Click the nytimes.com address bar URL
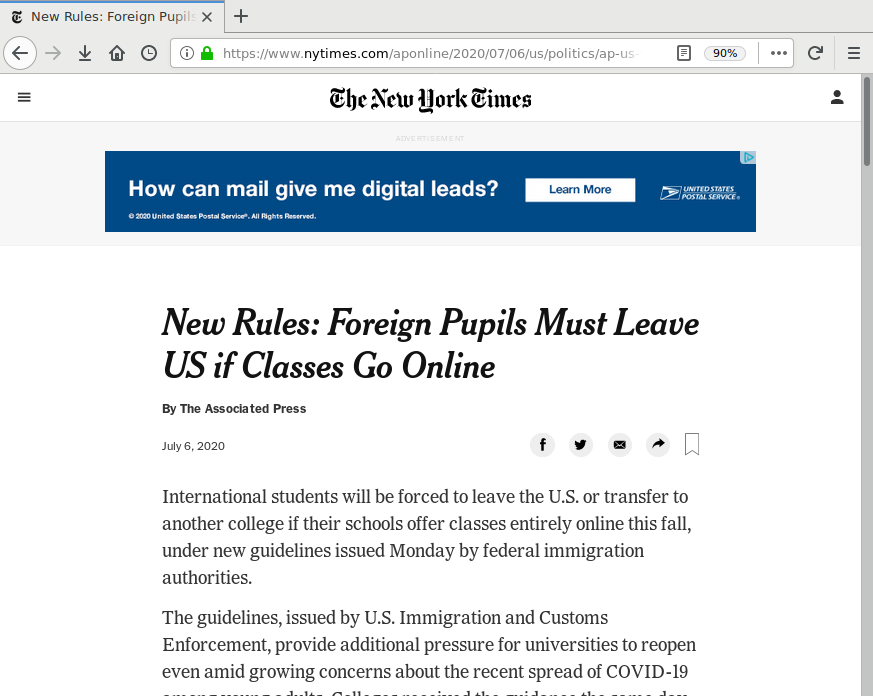 click(430, 53)
